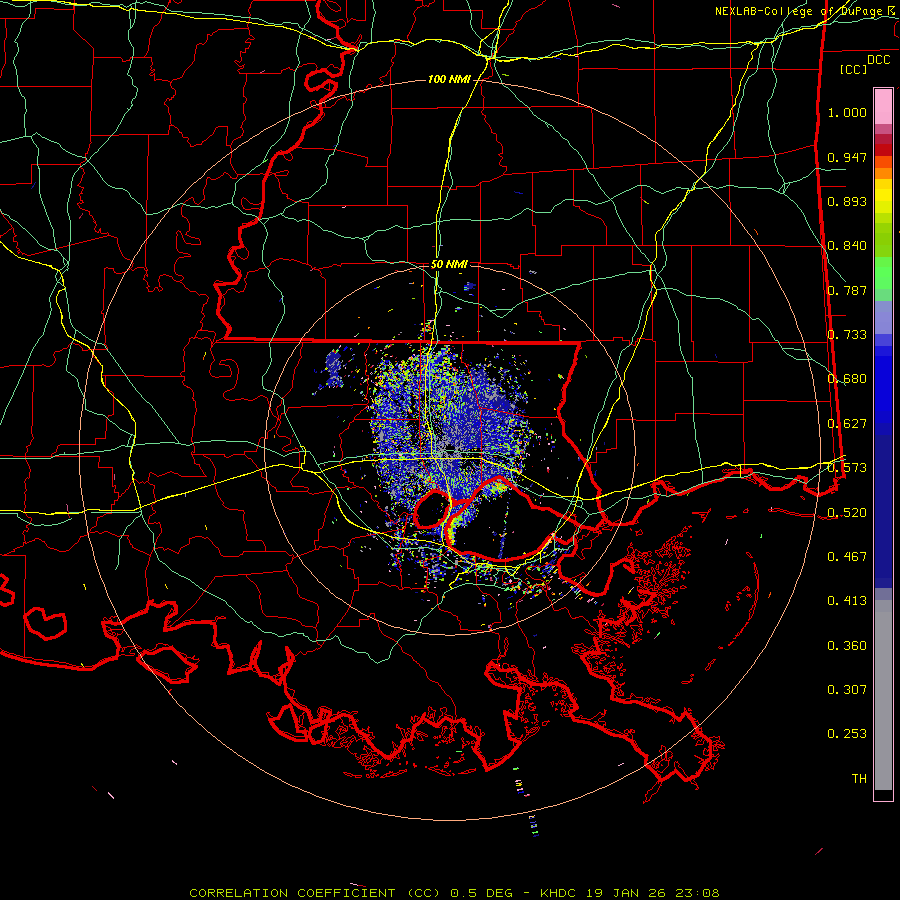The image size is (900, 900).
Task: Click the 0.253 legend value
Action: 847,734
